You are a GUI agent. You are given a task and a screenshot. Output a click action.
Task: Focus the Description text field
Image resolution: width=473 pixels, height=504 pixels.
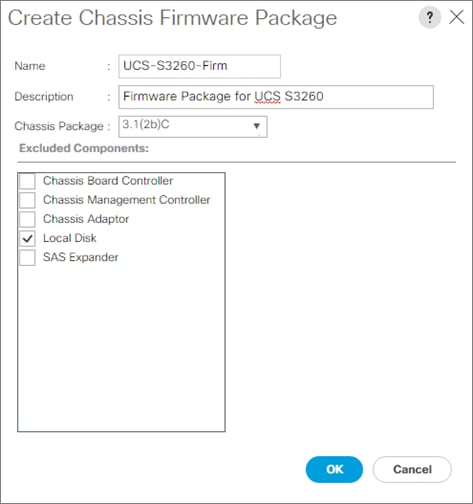coord(276,97)
